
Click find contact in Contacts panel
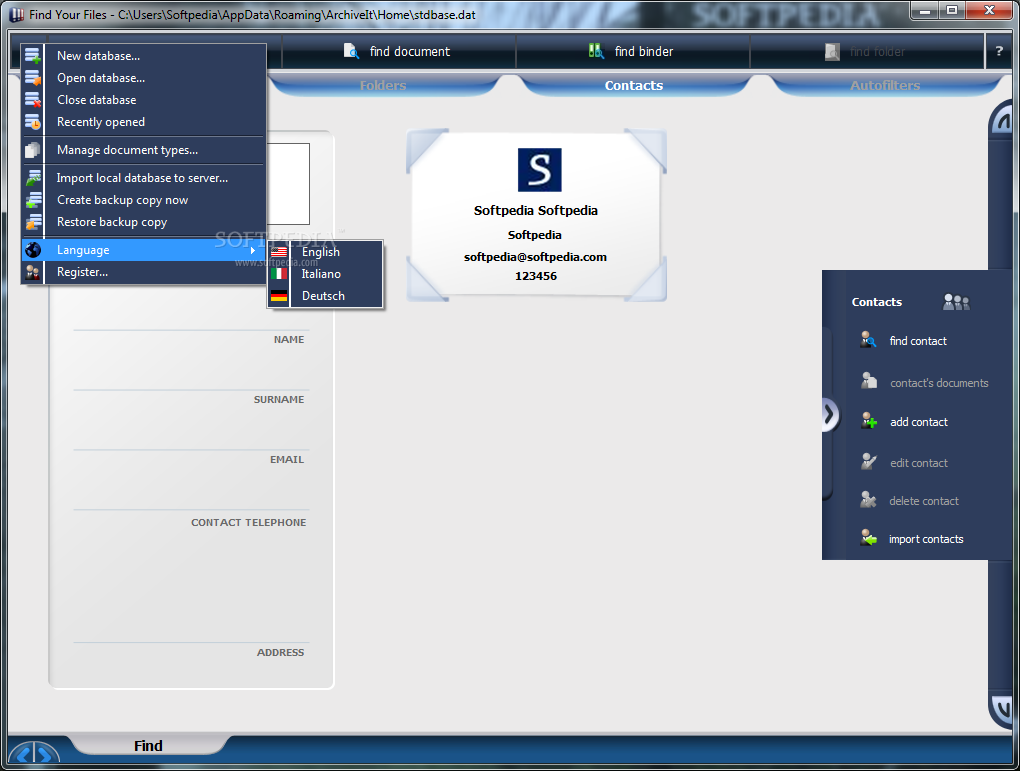tap(918, 341)
